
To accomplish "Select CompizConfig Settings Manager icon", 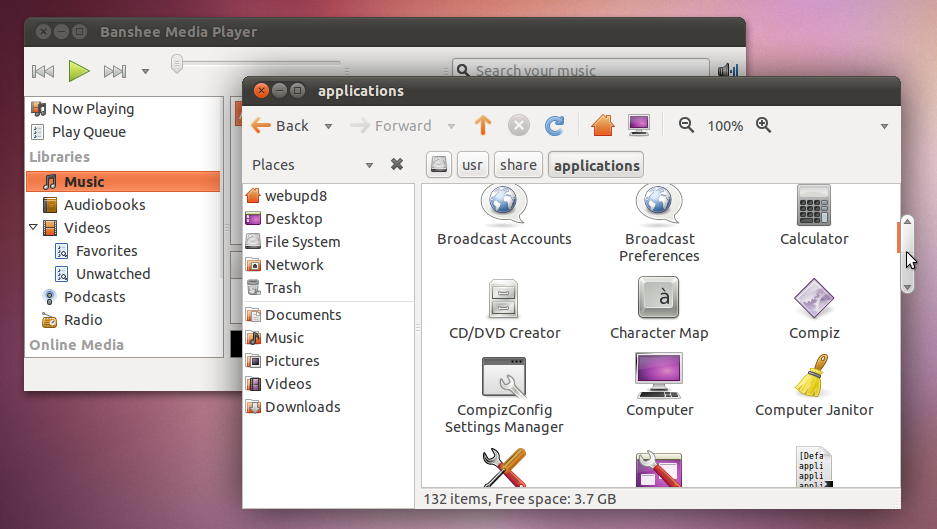I will coord(504,378).
